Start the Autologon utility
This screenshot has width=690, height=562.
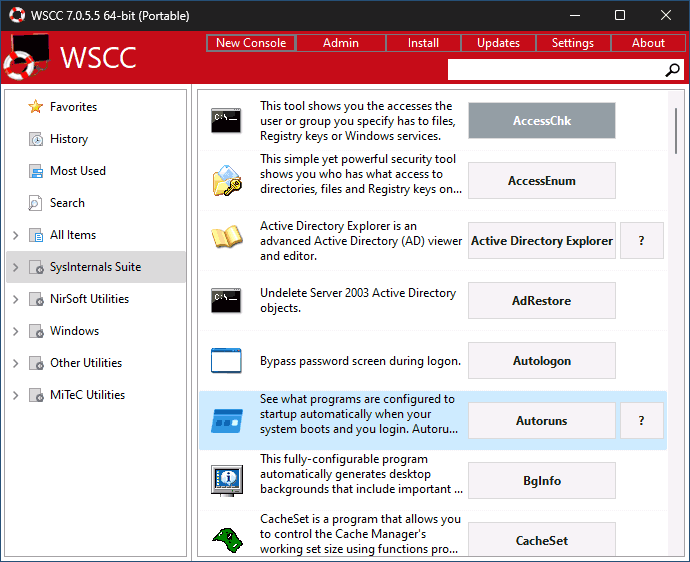click(x=542, y=361)
